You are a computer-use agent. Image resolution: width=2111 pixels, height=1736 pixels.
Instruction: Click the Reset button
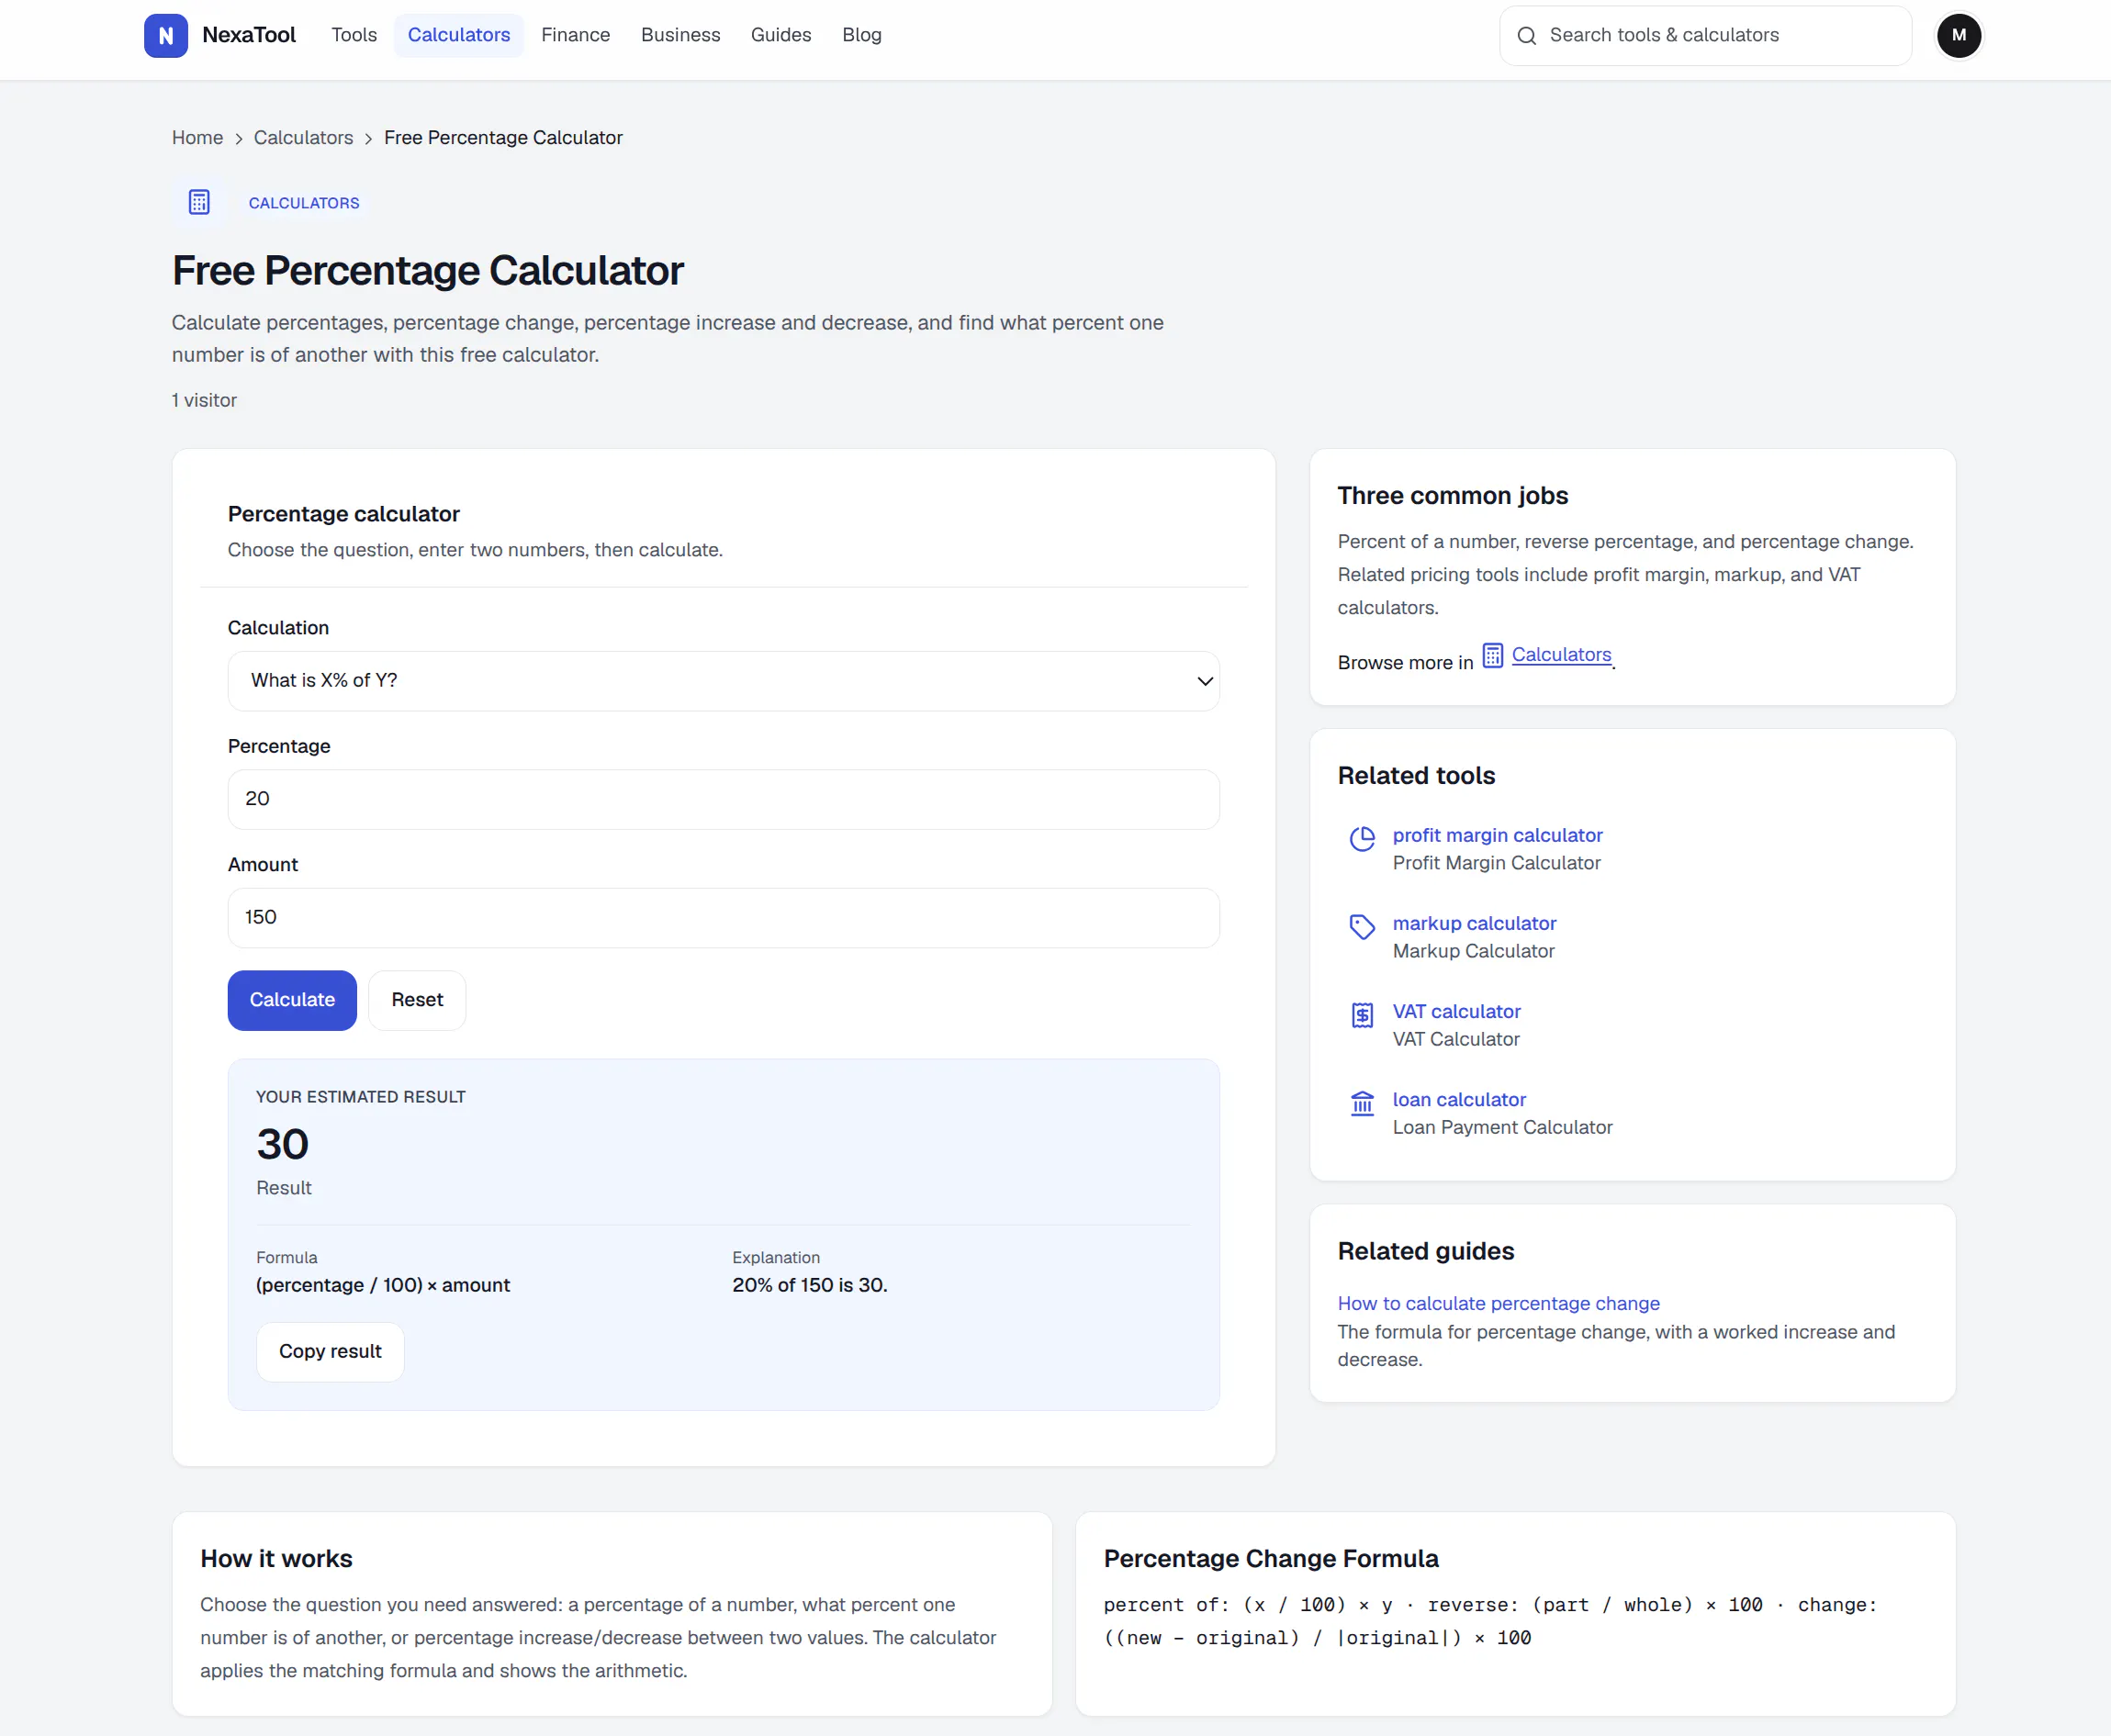point(417,1000)
